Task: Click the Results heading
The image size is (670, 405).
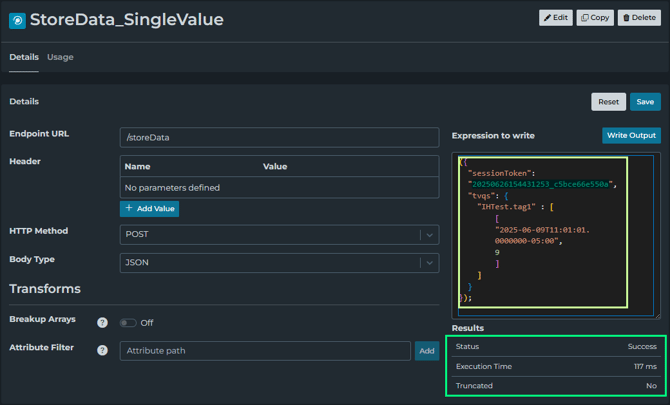Action: tap(468, 328)
